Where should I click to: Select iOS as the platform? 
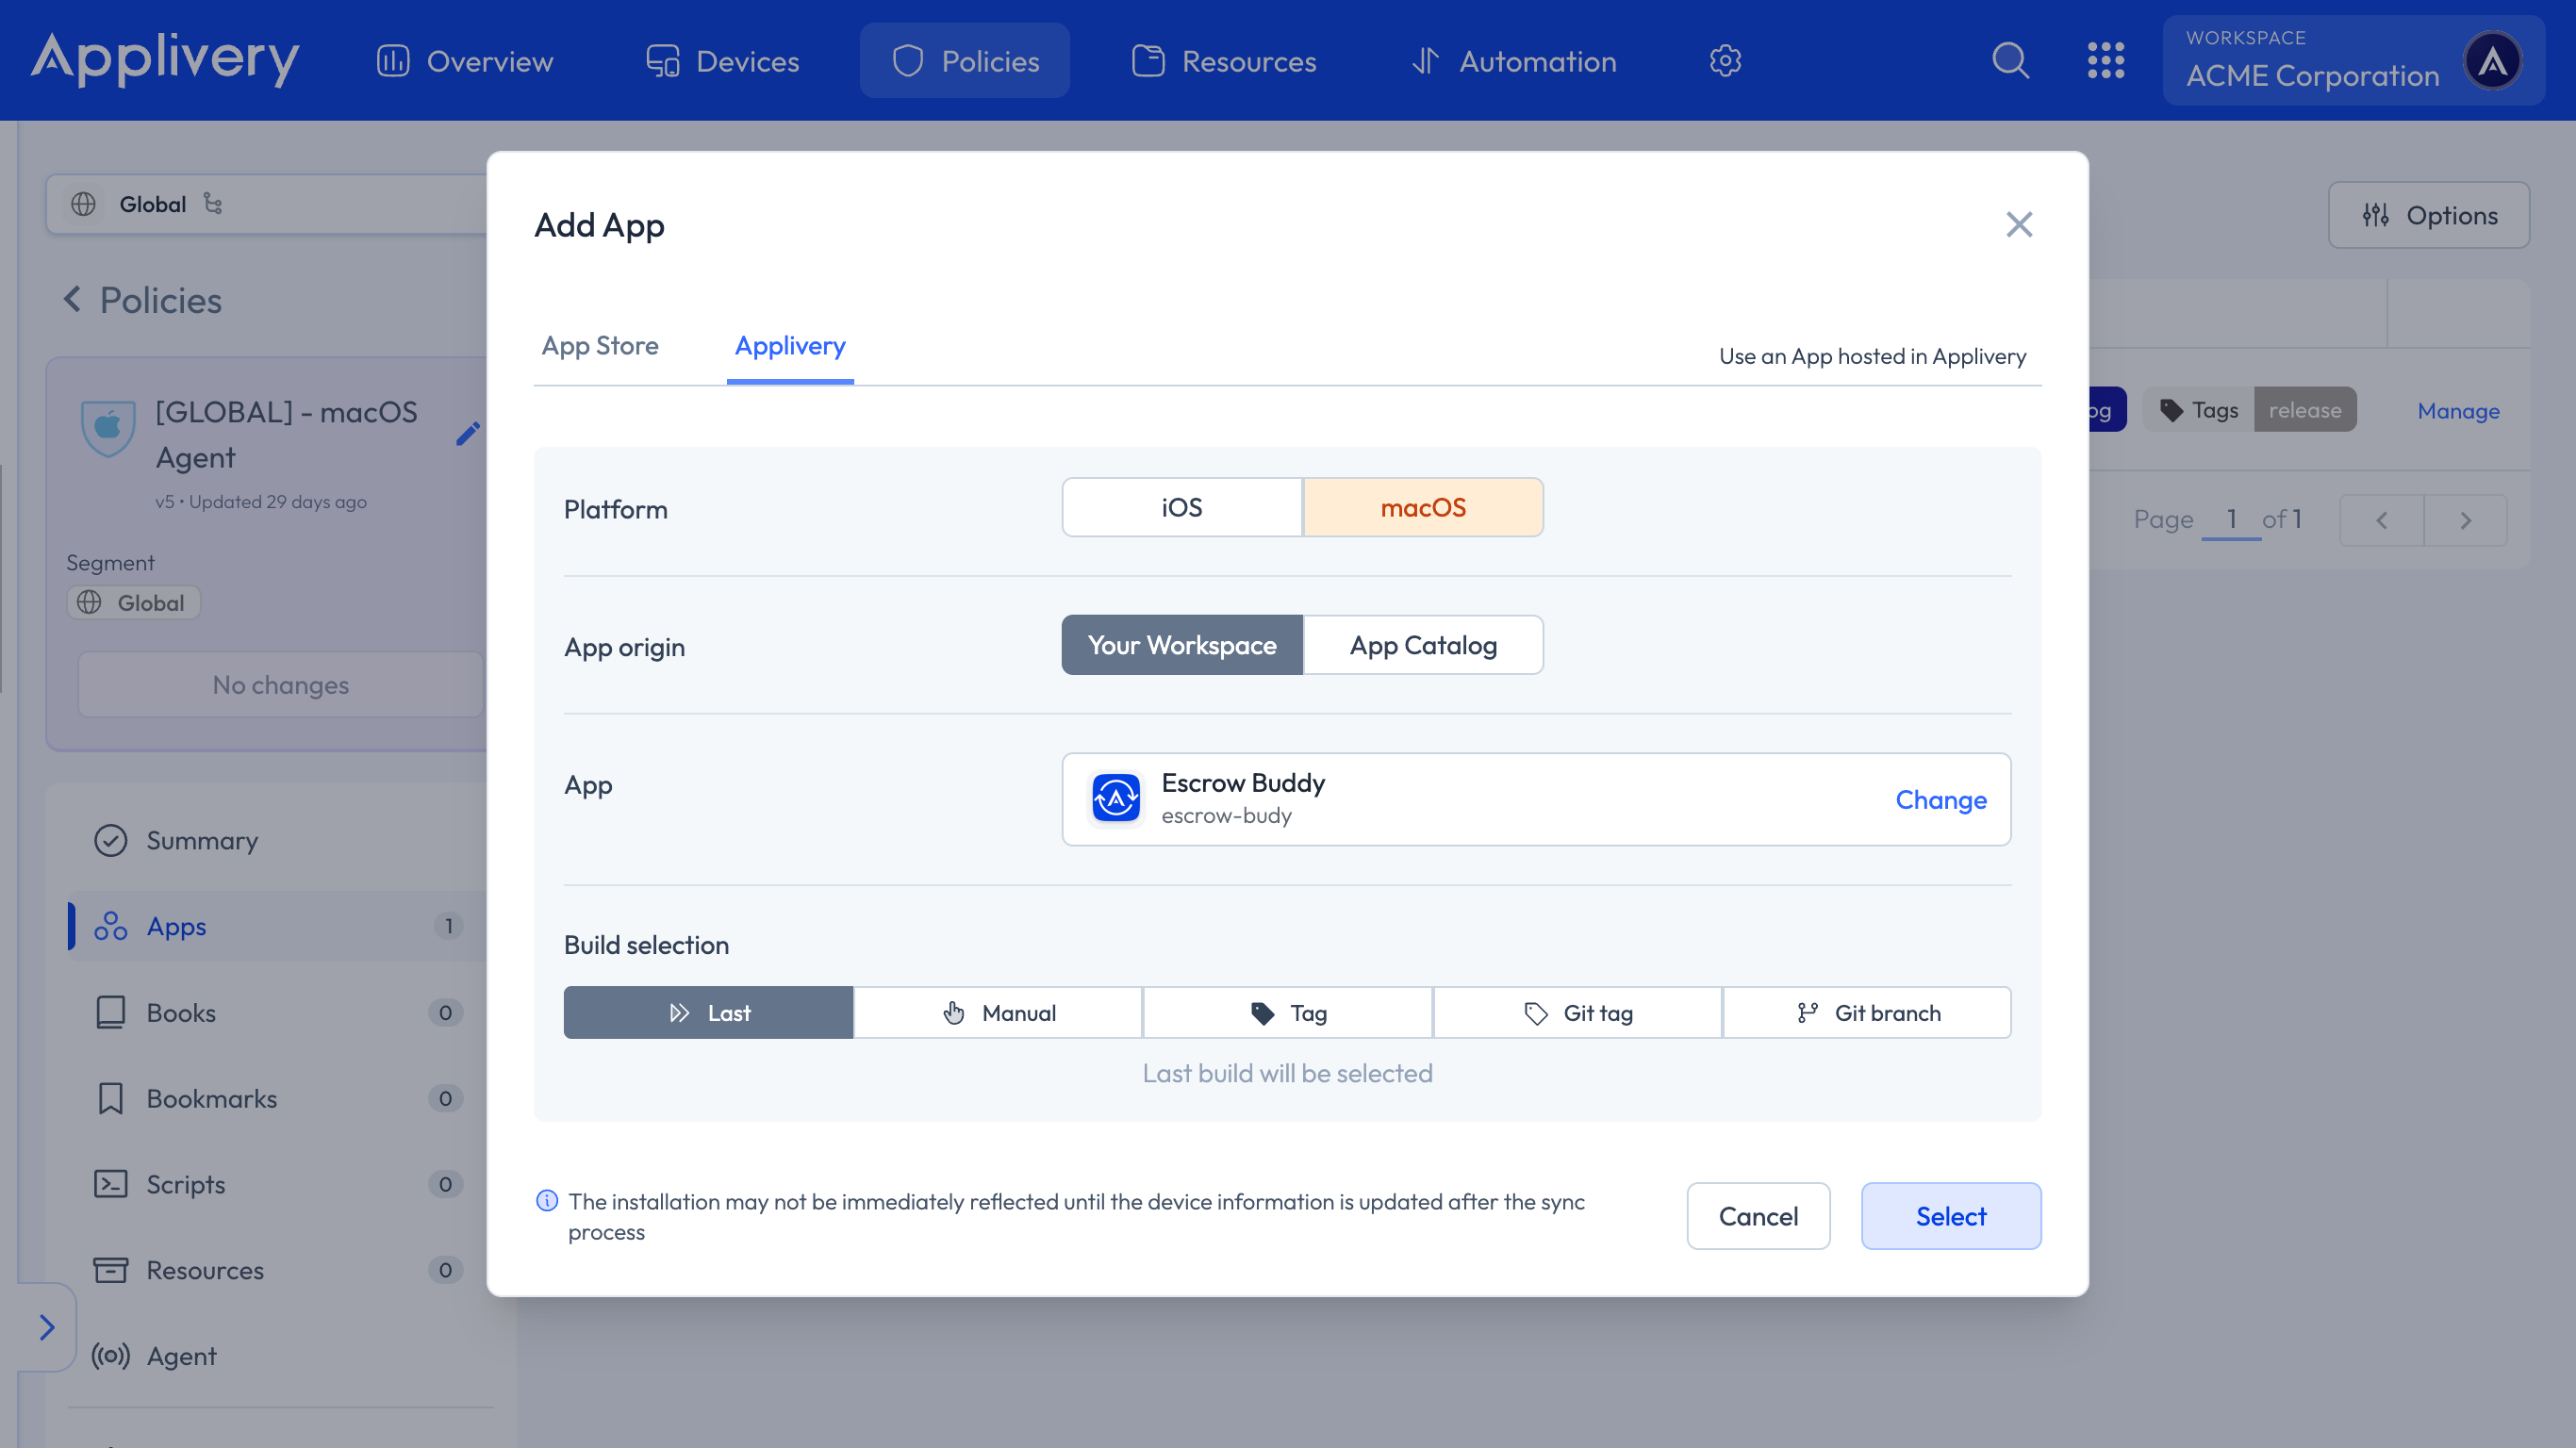tap(1181, 507)
